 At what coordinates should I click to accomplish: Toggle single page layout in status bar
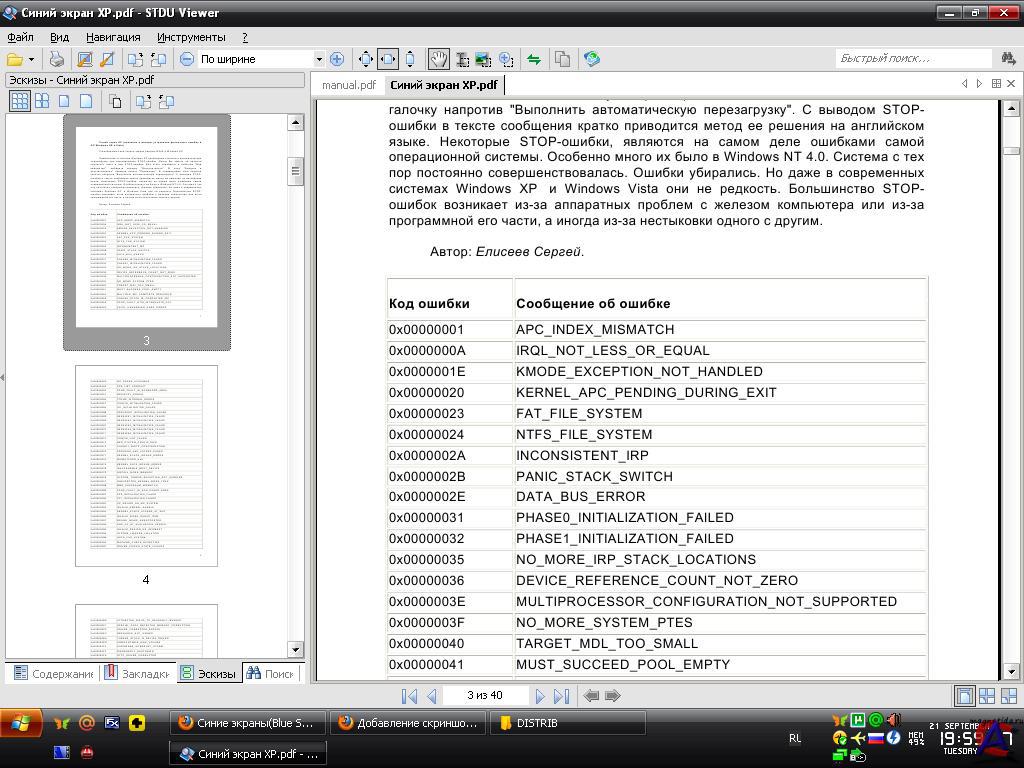[965, 696]
